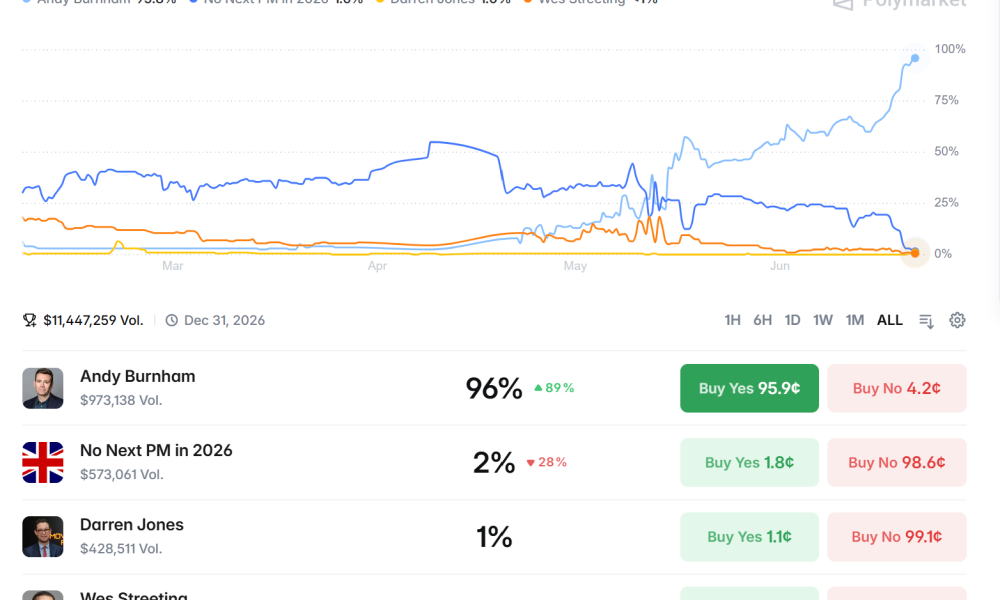Select the 1H time range
1000x600 pixels.
(732, 320)
